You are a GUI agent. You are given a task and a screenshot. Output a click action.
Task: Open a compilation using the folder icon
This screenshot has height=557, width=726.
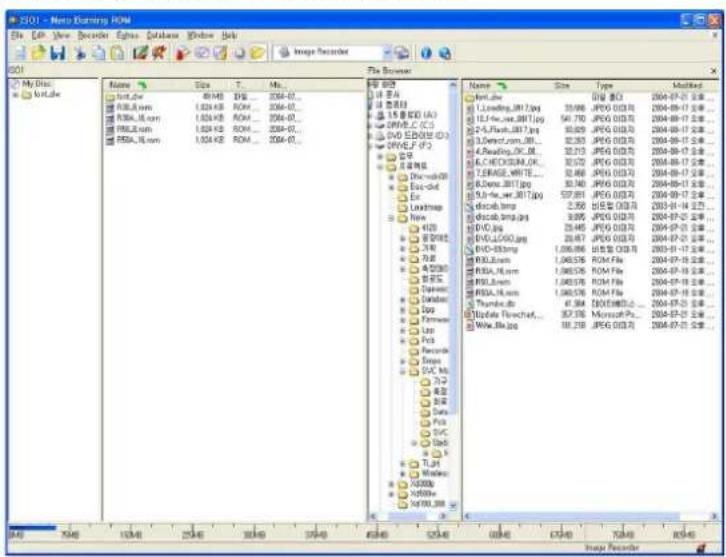point(38,53)
